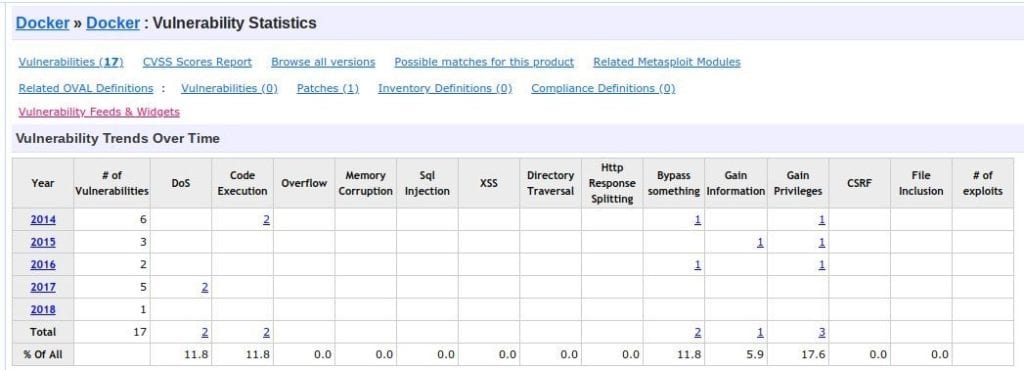Click Total row Gain Information count 1
The image size is (1024, 370).
tap(760, 332)
